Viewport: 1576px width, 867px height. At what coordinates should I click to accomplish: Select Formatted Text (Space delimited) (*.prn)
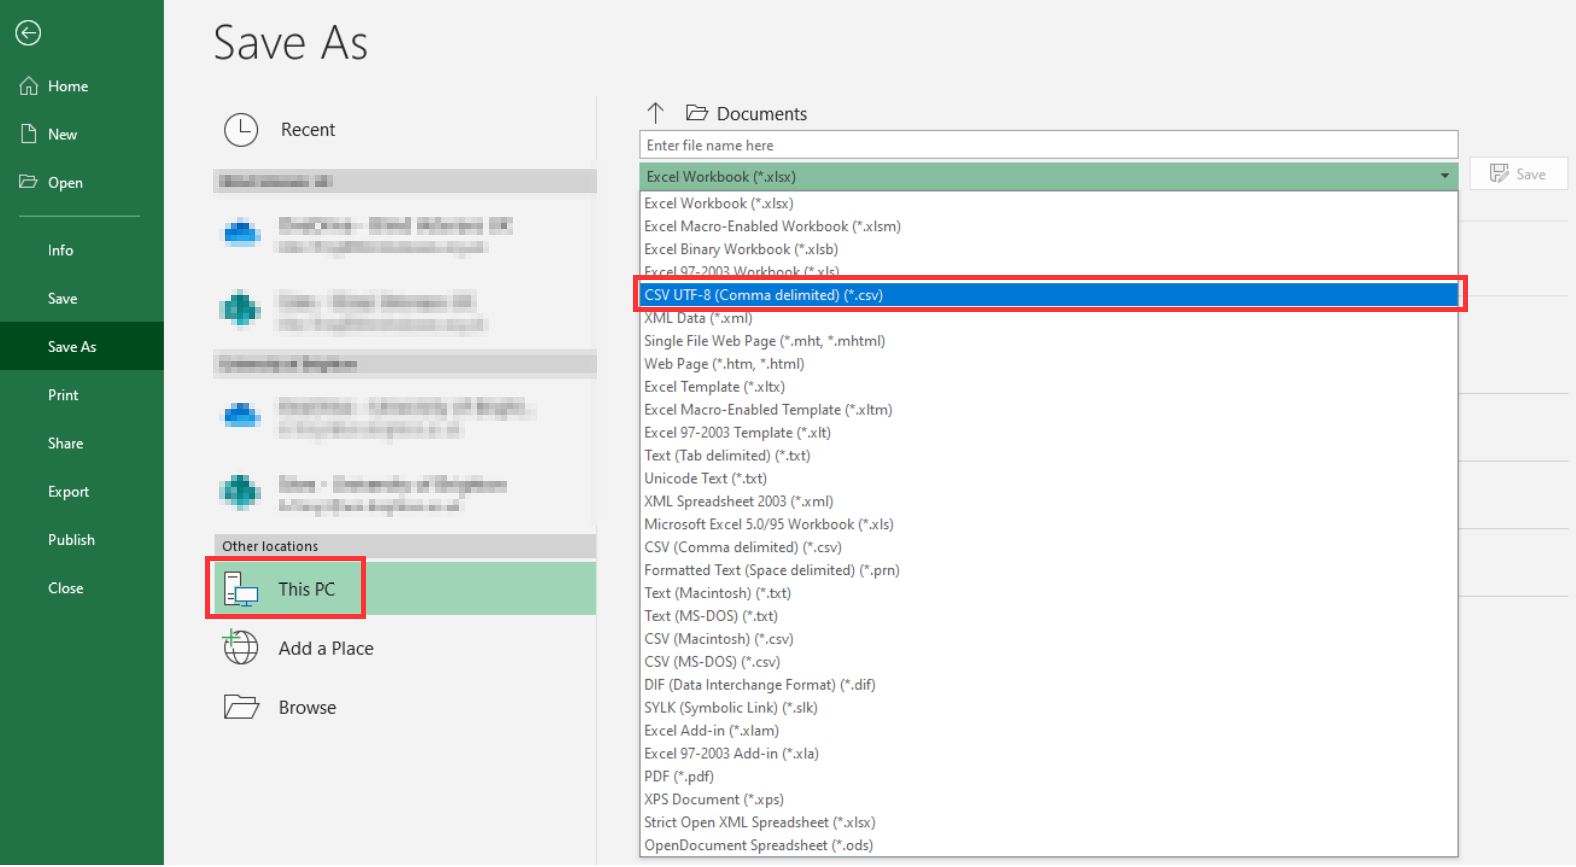click(1048, 571)
